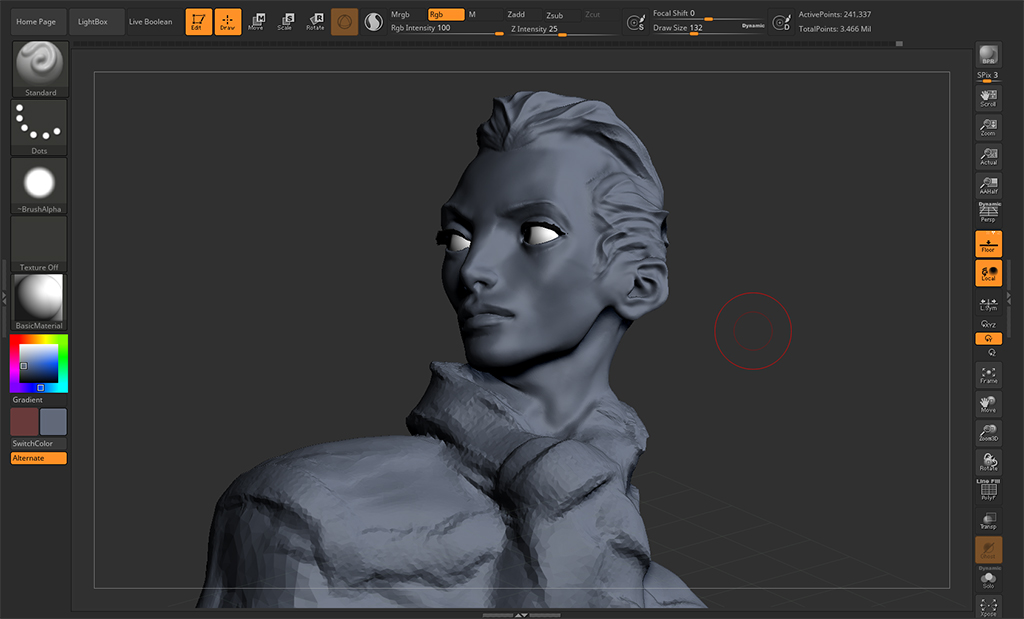Viewport: 1024px width, 619px height.
Task: Click the SwitchColor button
Action: click(x=39, y=443)
